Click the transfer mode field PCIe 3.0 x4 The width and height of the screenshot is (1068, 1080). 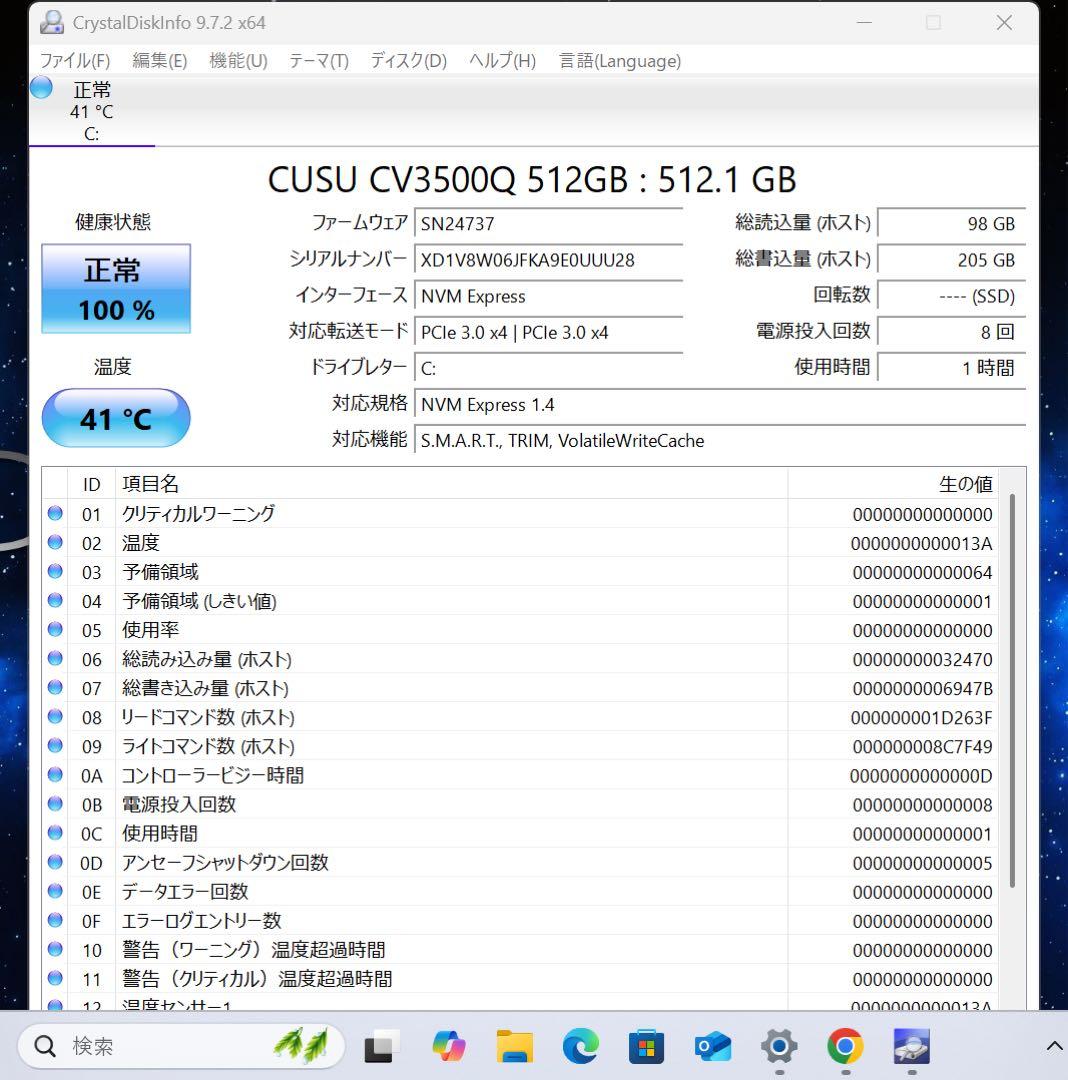[x=548, y=333]
